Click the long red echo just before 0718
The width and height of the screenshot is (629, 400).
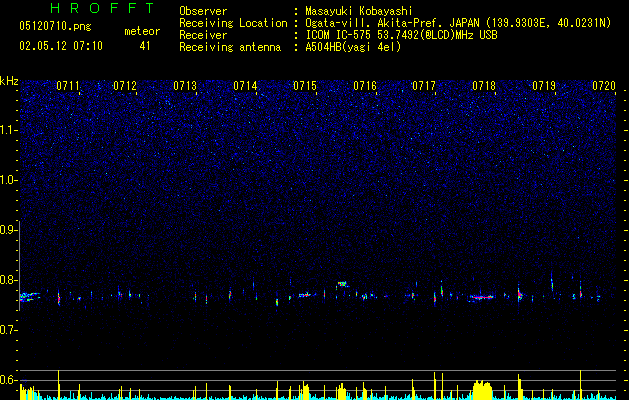click(481, 297)
